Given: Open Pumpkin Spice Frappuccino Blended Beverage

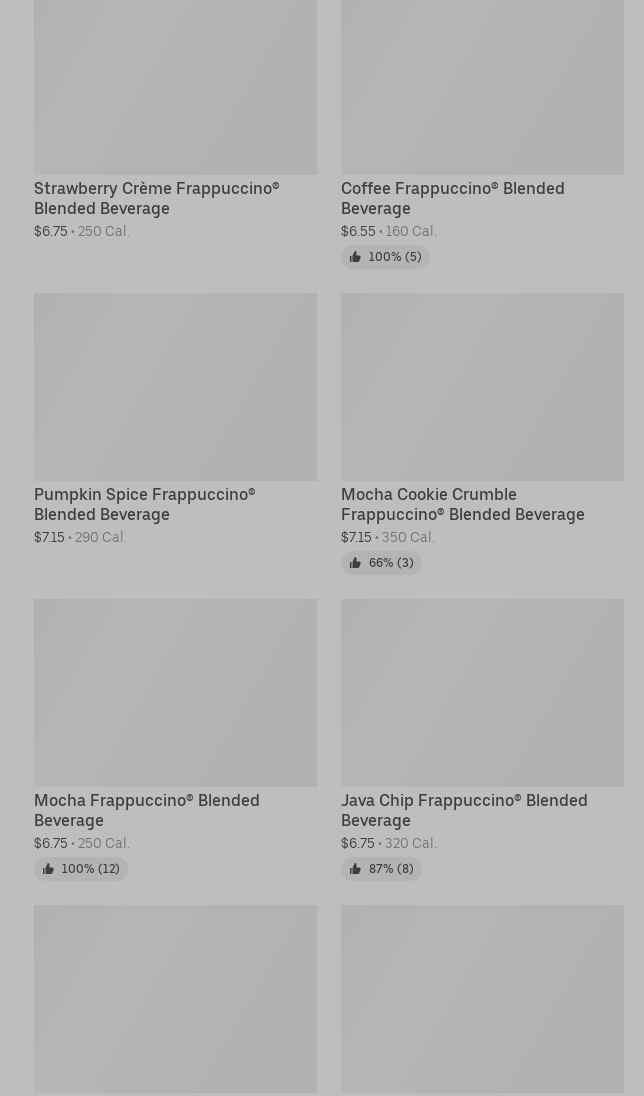Looking at the screenshot, I should 144,504.
